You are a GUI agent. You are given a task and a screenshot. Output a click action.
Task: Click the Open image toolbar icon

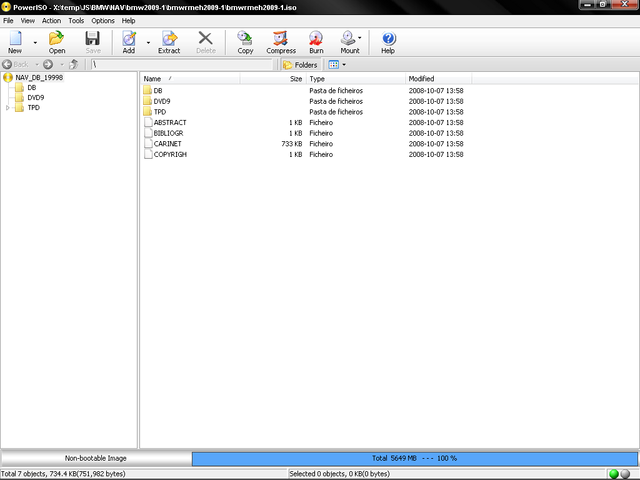pos(57,42)
